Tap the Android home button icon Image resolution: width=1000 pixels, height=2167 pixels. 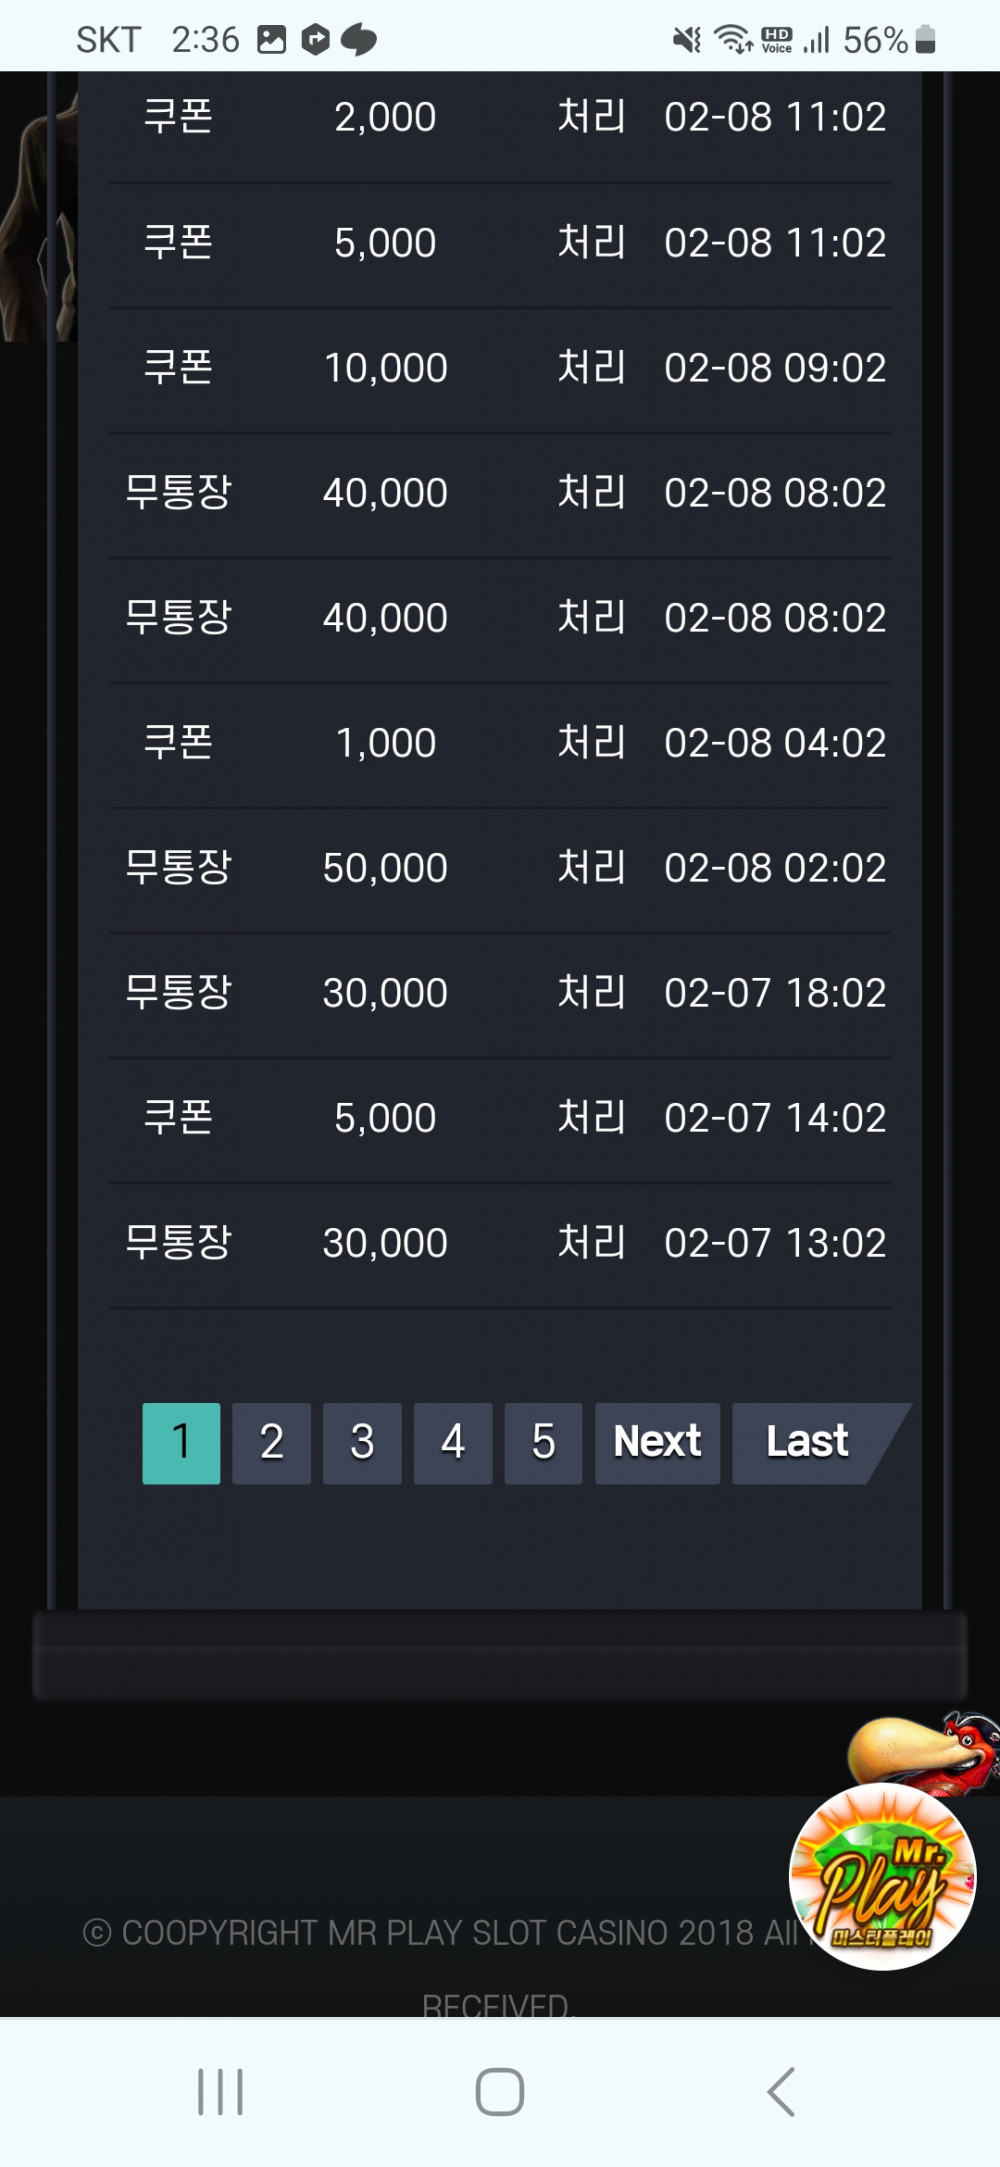[500, 2091]
